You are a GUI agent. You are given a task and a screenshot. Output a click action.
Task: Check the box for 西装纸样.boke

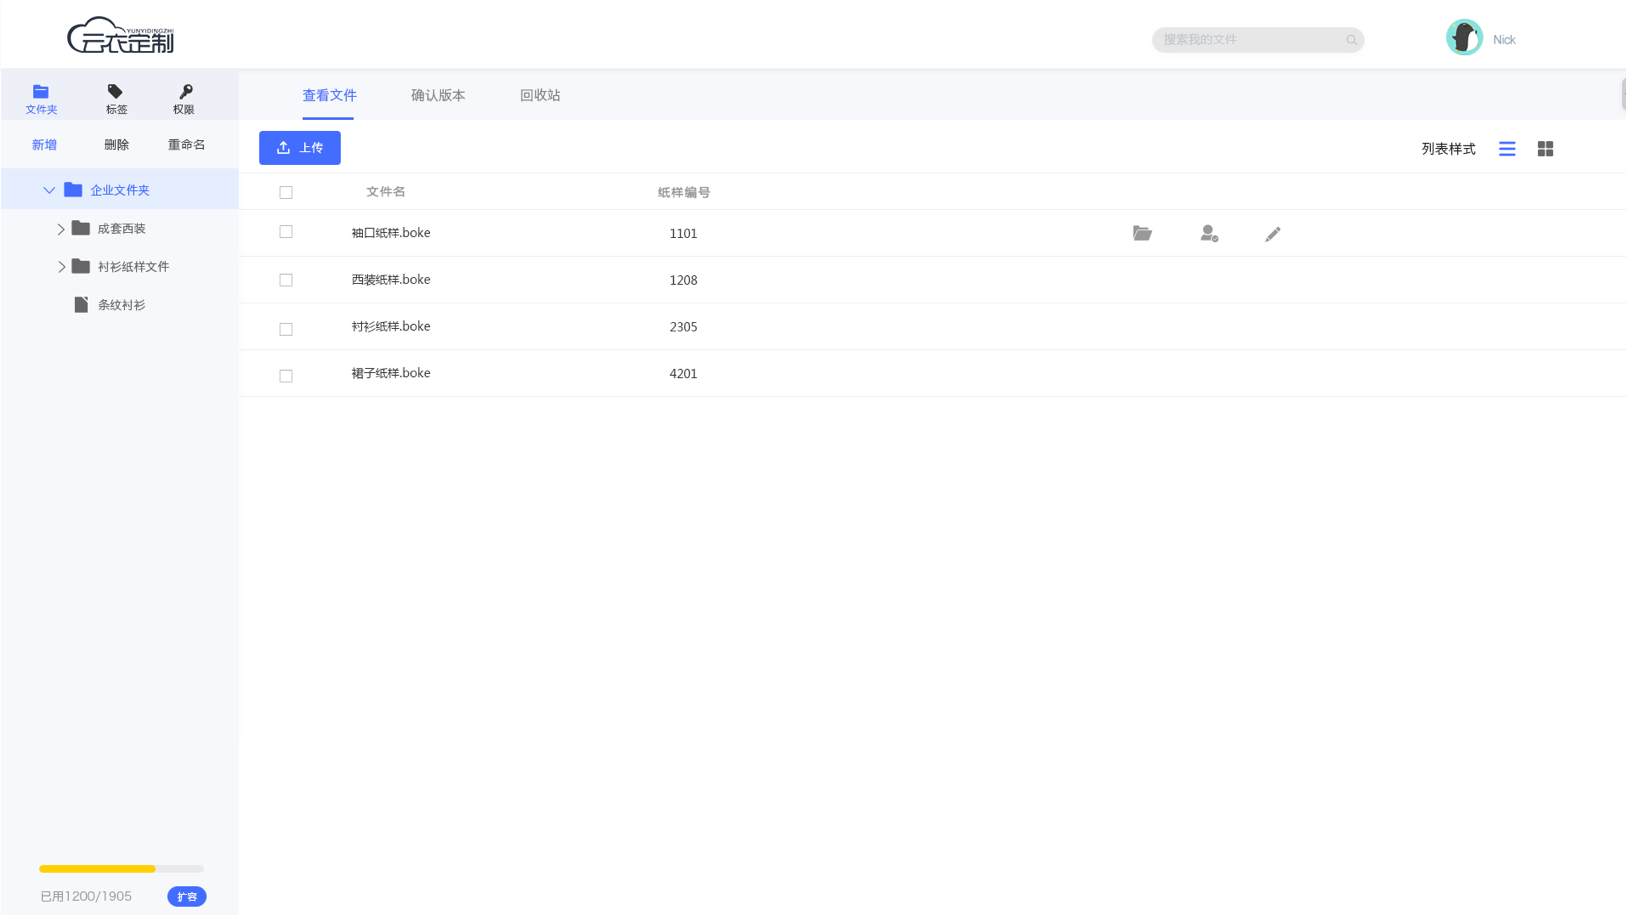286,280
